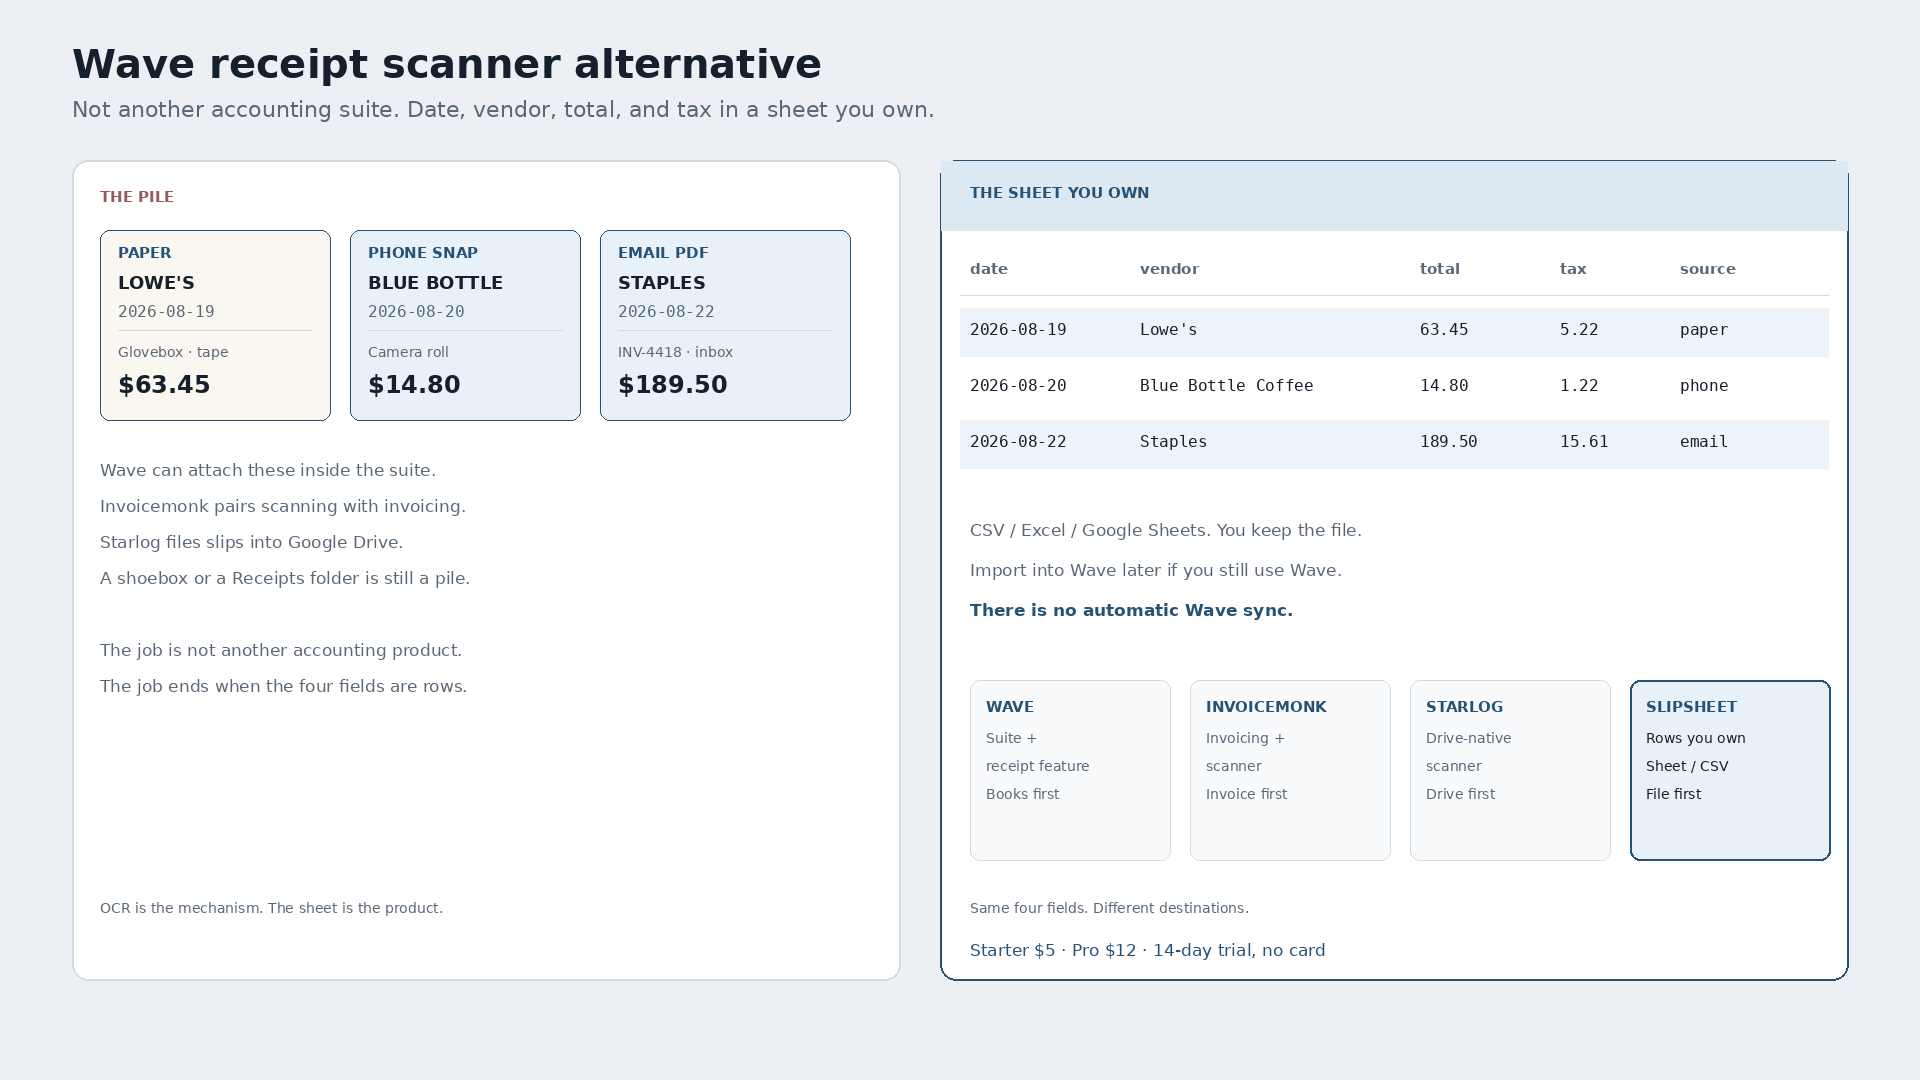Click the 2026-08-22 date on Staples card
Image resolution: width=1920 pixels, height=1080 pixels.
(666, 312)
